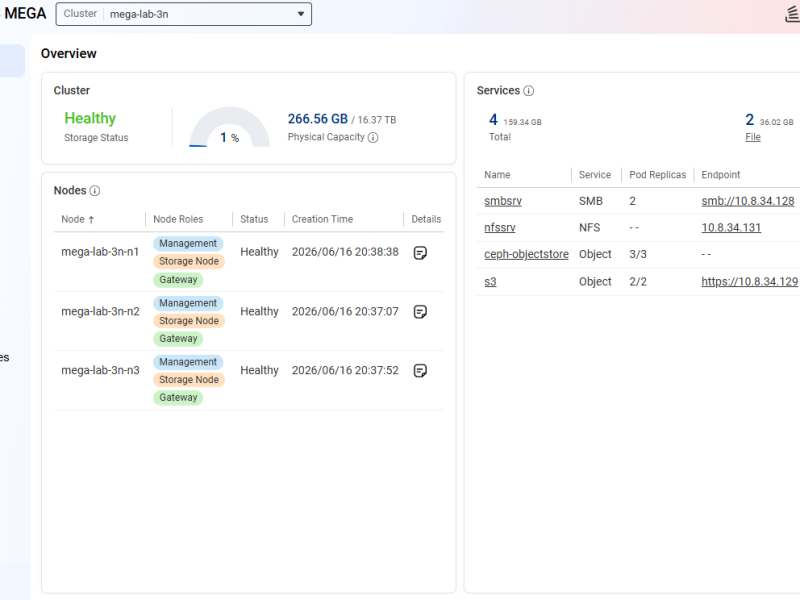Click the 4 Total services count
This screenshot has width=800, height=600.
pos(493,120)
